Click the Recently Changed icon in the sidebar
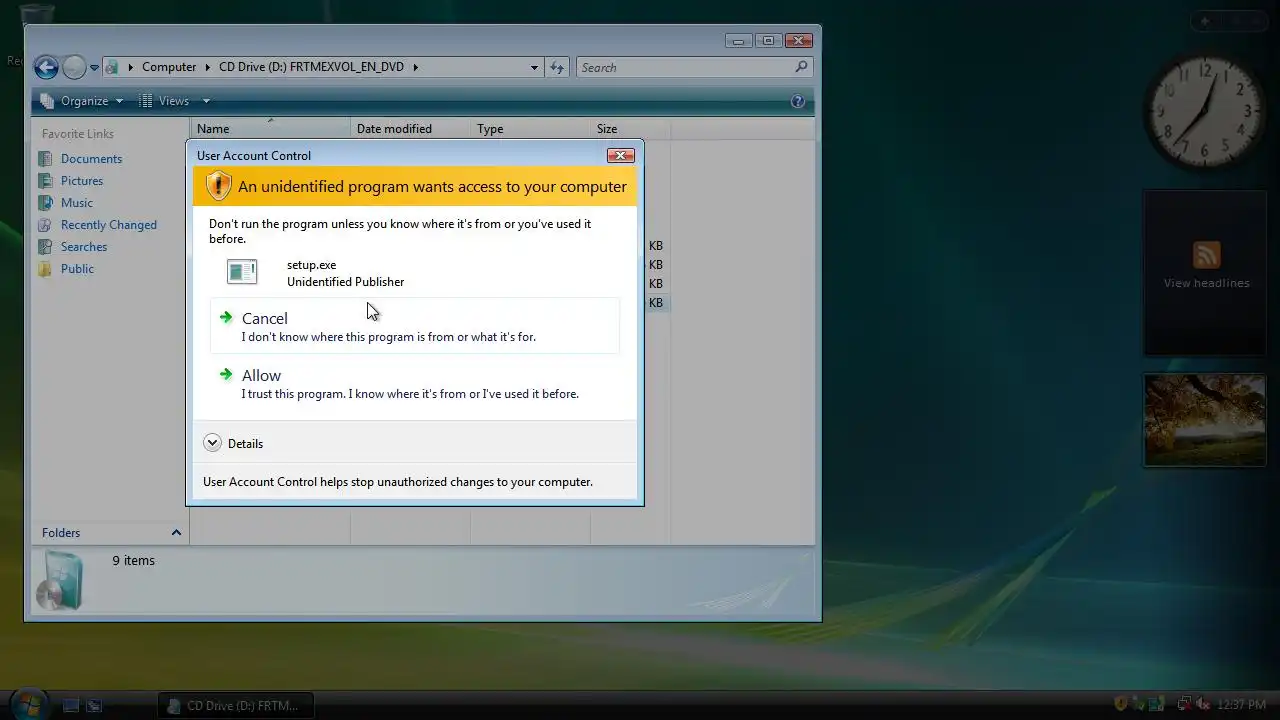The width and height of the screenshot is (1280, 720). click(45, 225)
